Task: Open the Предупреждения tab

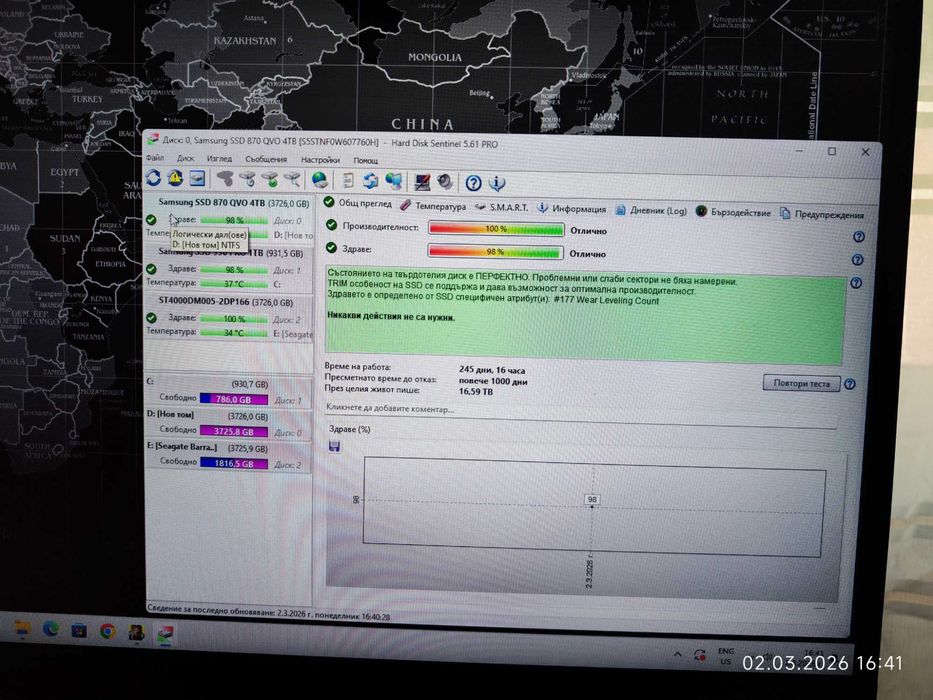Action: (x=822, y=214)
